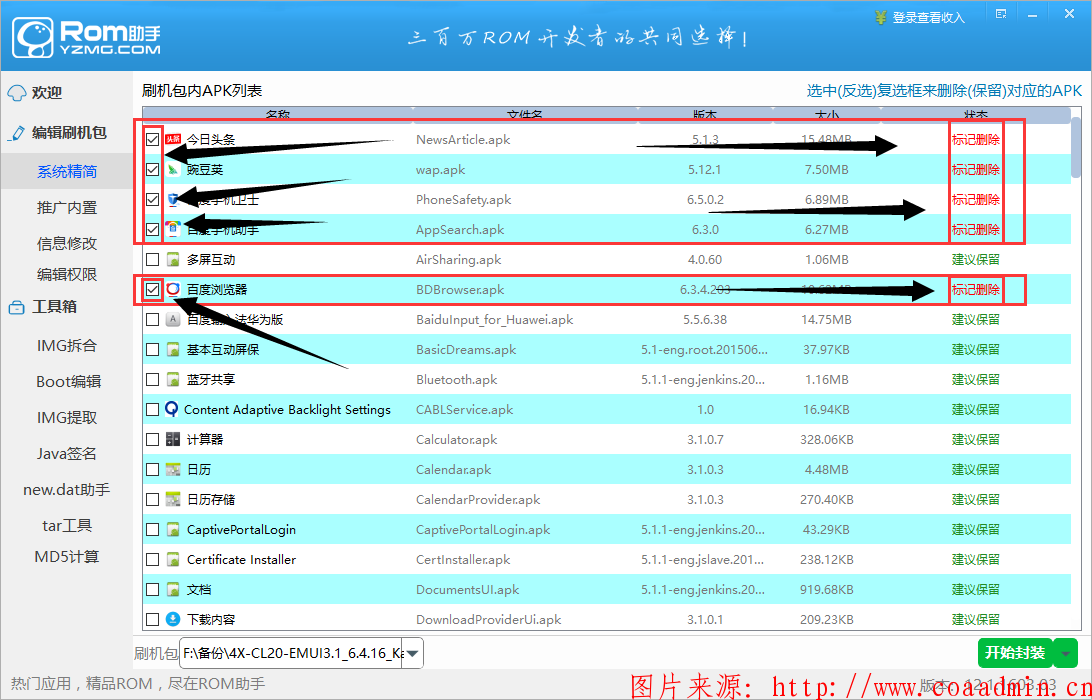Click the 开始封装 button

pos(1015,653)
